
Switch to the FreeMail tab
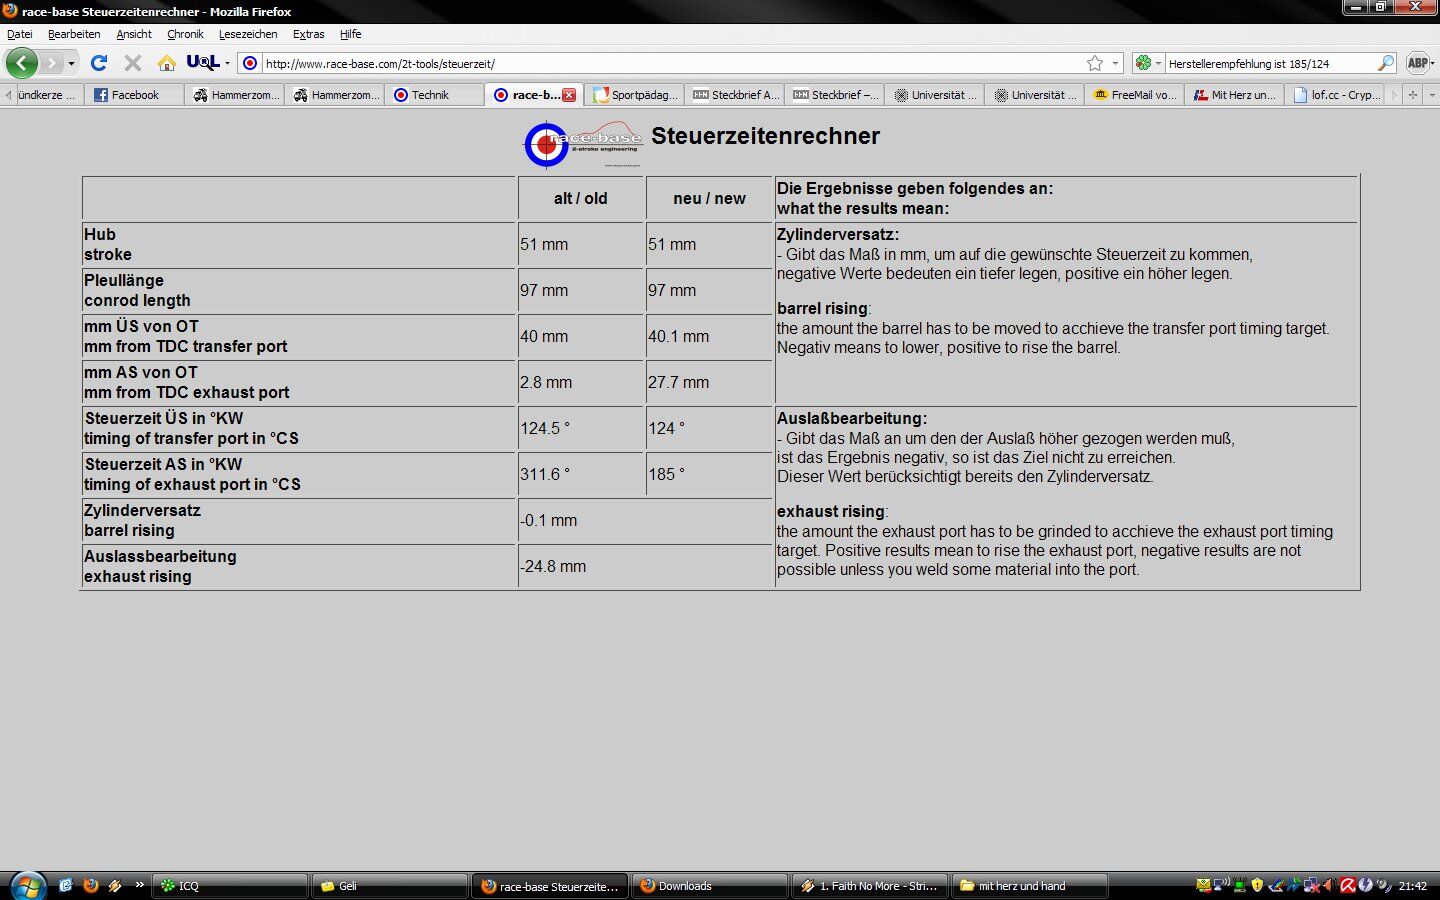[1134, 95]
